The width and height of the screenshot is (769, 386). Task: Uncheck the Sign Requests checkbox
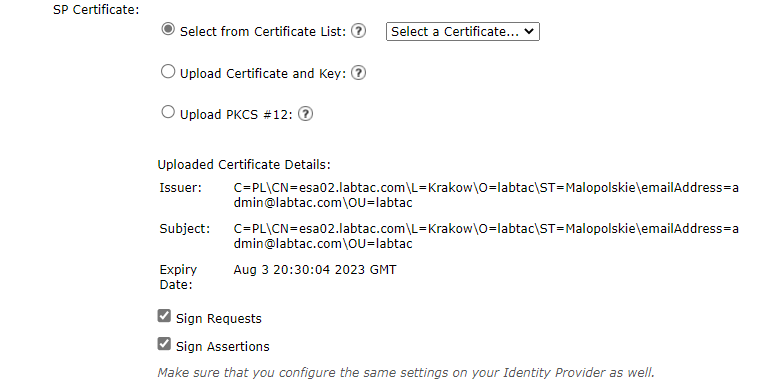click(x=164, y=316)
